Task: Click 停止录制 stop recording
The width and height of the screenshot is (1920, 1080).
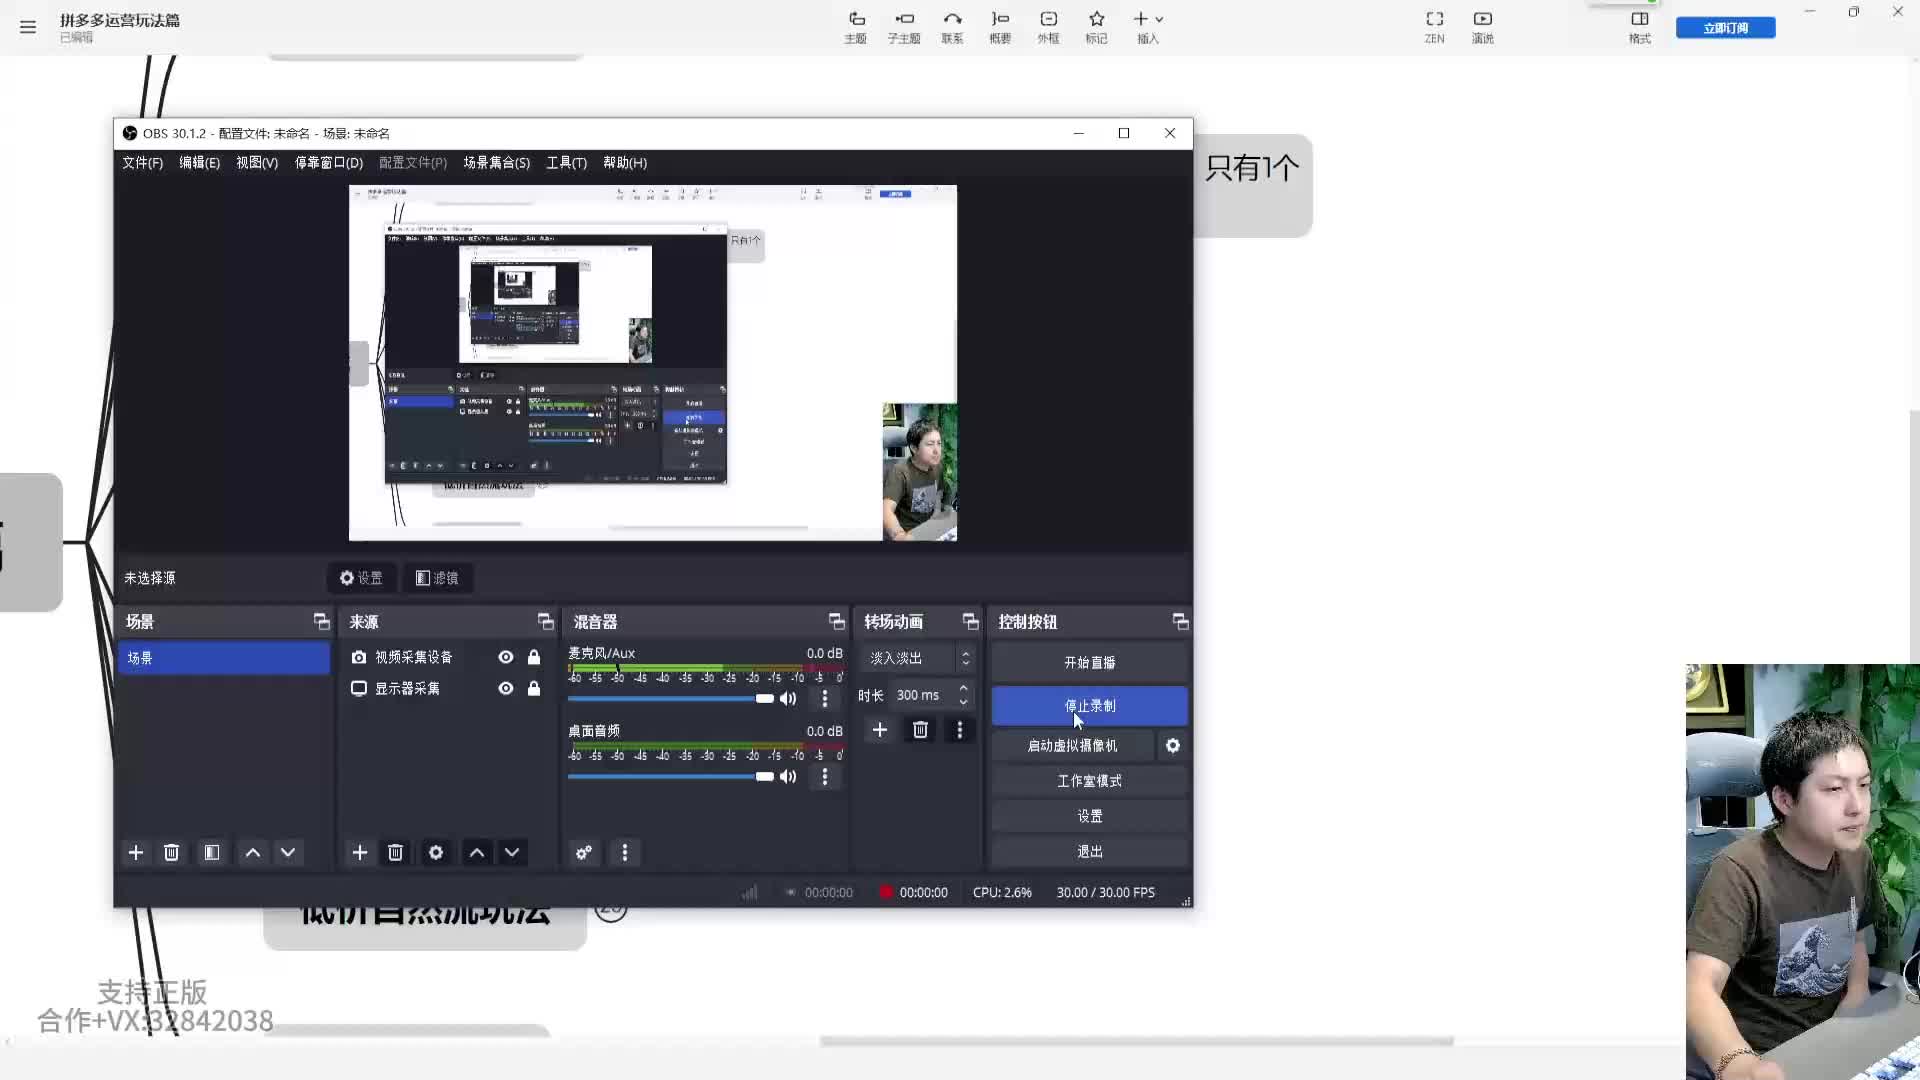Action: coord(1090,706)
